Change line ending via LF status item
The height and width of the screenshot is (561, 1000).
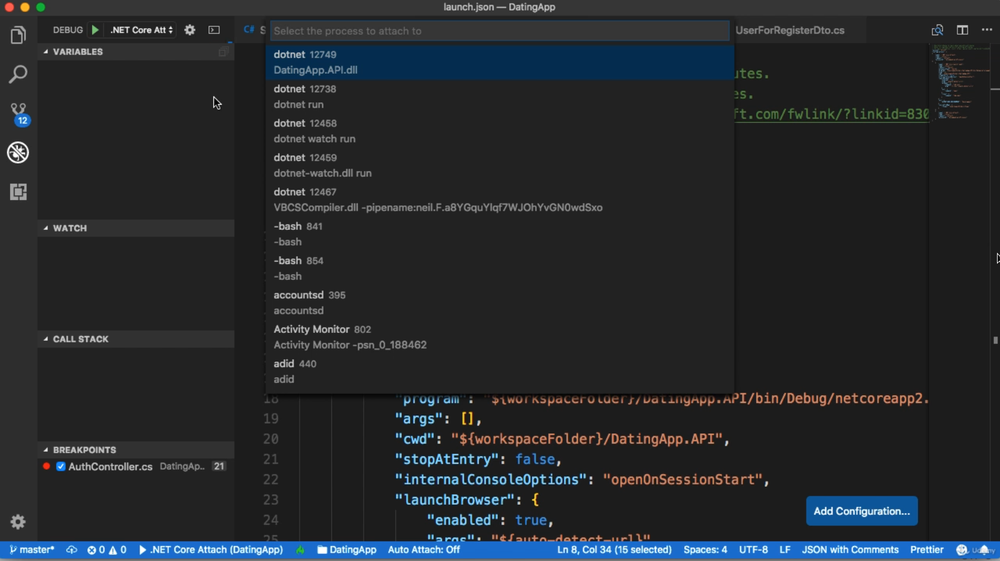[784, 550]
